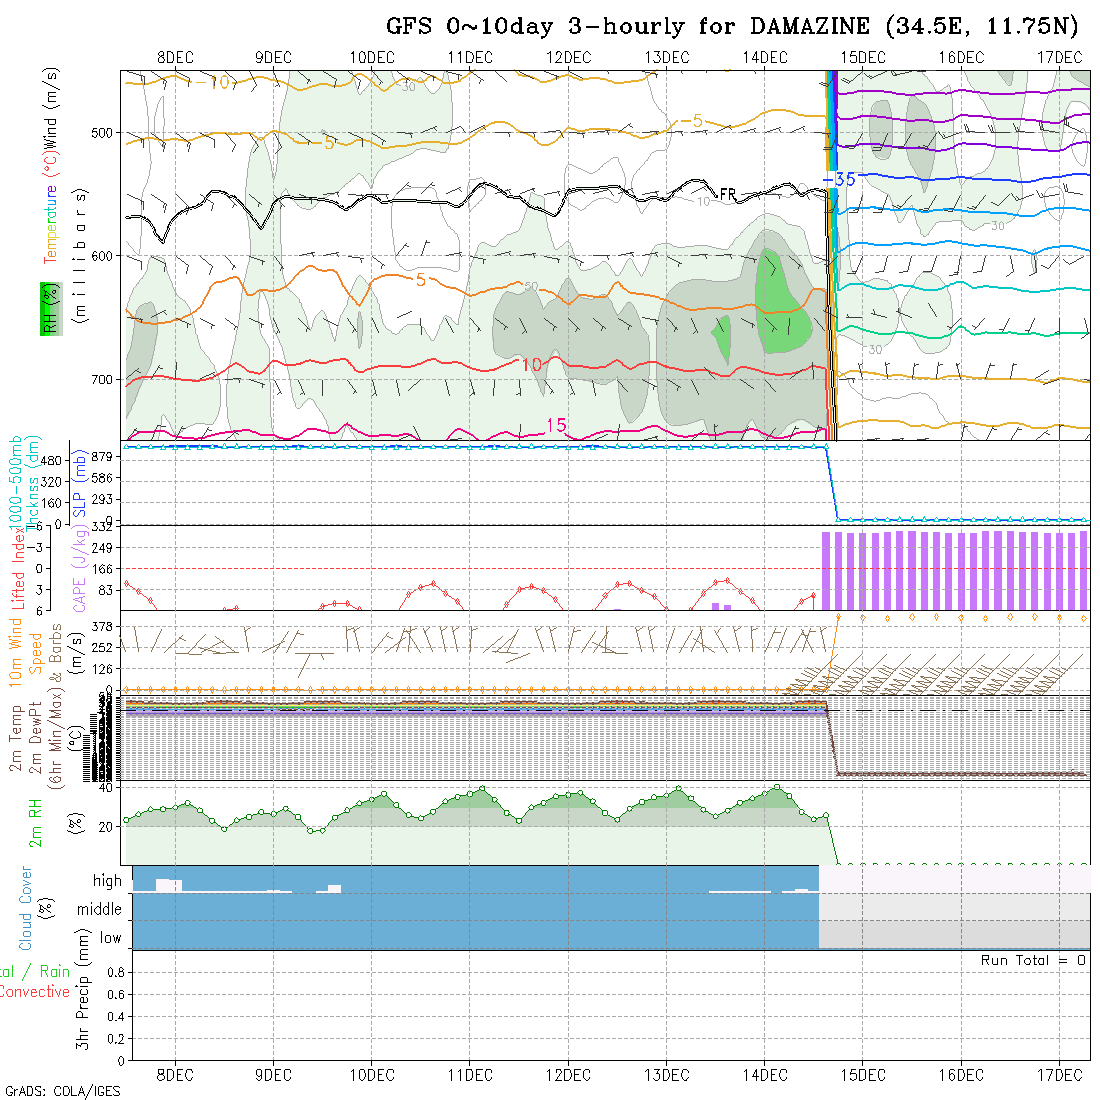The height and width of the screenshot is (1100, 1100).
Task: Click the "Run Total = 0" precipitation text
Action: point(1033,960)
